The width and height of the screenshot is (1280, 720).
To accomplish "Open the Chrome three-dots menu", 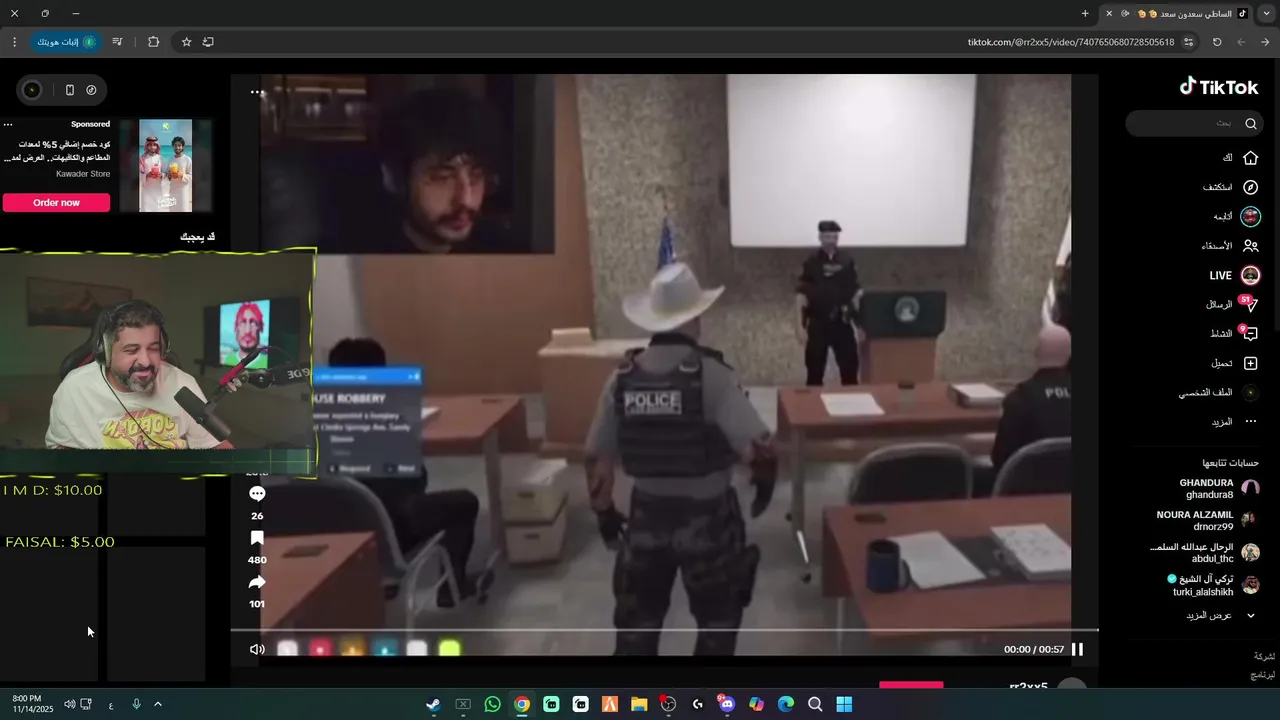I will 14,42.
